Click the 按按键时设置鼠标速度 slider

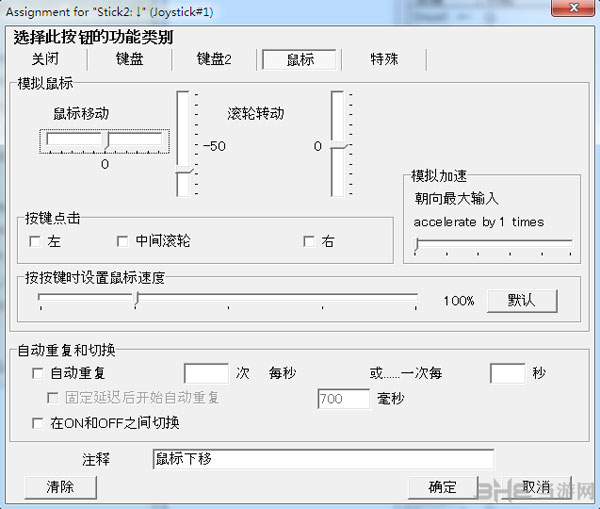point(228,300)
